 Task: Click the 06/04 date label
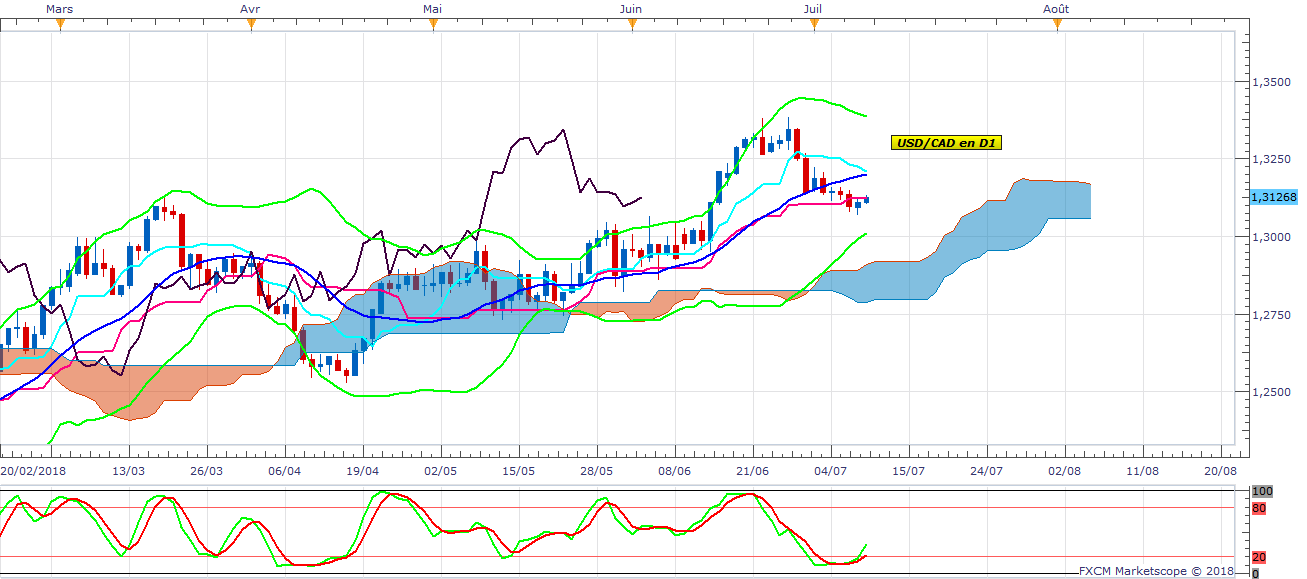pos(284,470)
